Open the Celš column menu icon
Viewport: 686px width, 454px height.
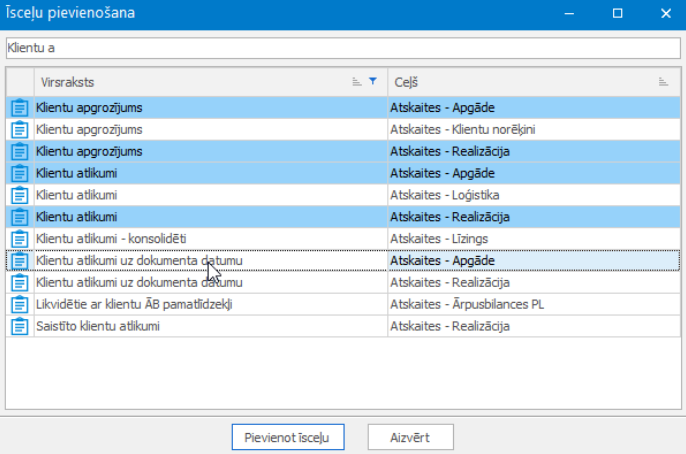(663, 82)
